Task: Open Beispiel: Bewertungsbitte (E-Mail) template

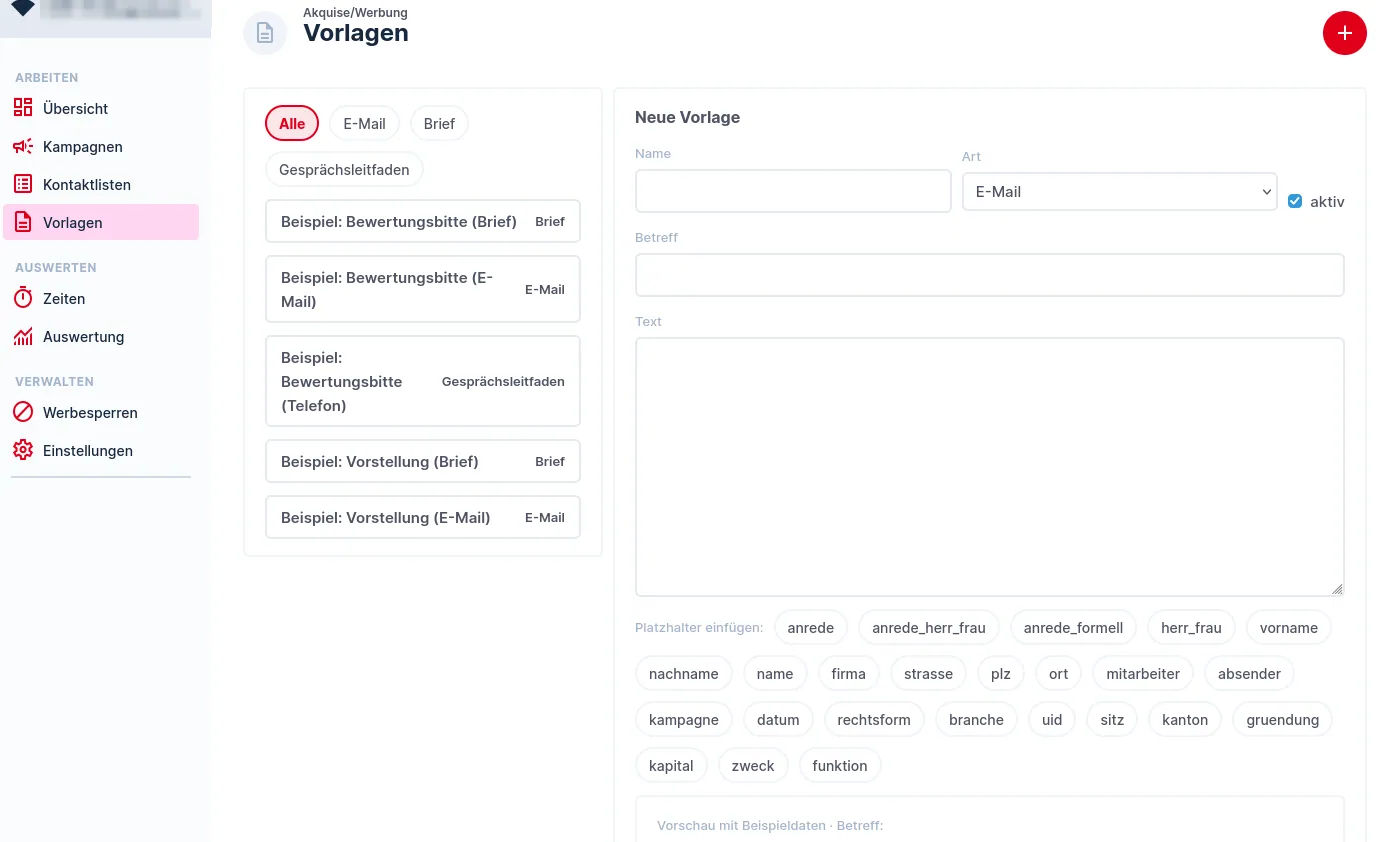Action: pos(423,289)
